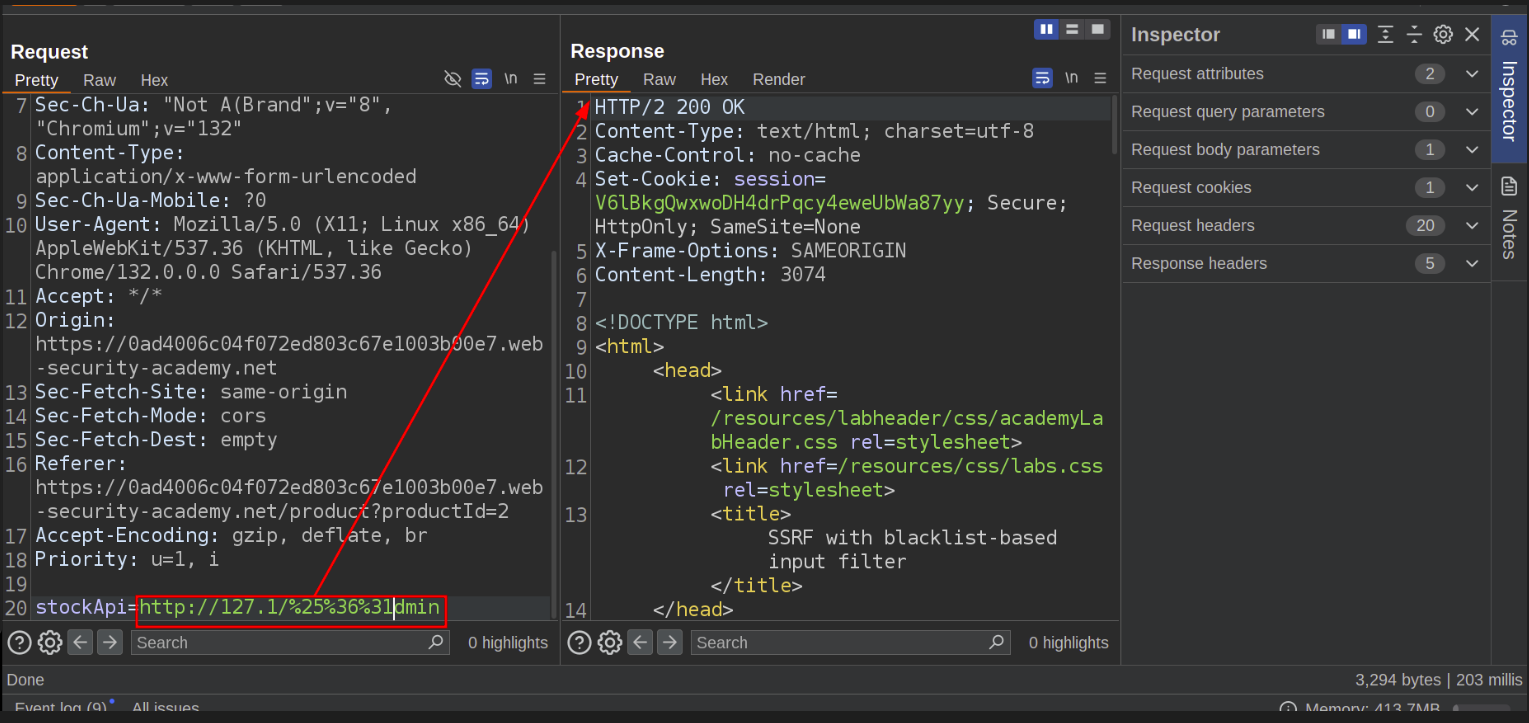1529x723 pixels.
Task: Click the Inspector vertical sidebar tab
Action: point(1510,88)
